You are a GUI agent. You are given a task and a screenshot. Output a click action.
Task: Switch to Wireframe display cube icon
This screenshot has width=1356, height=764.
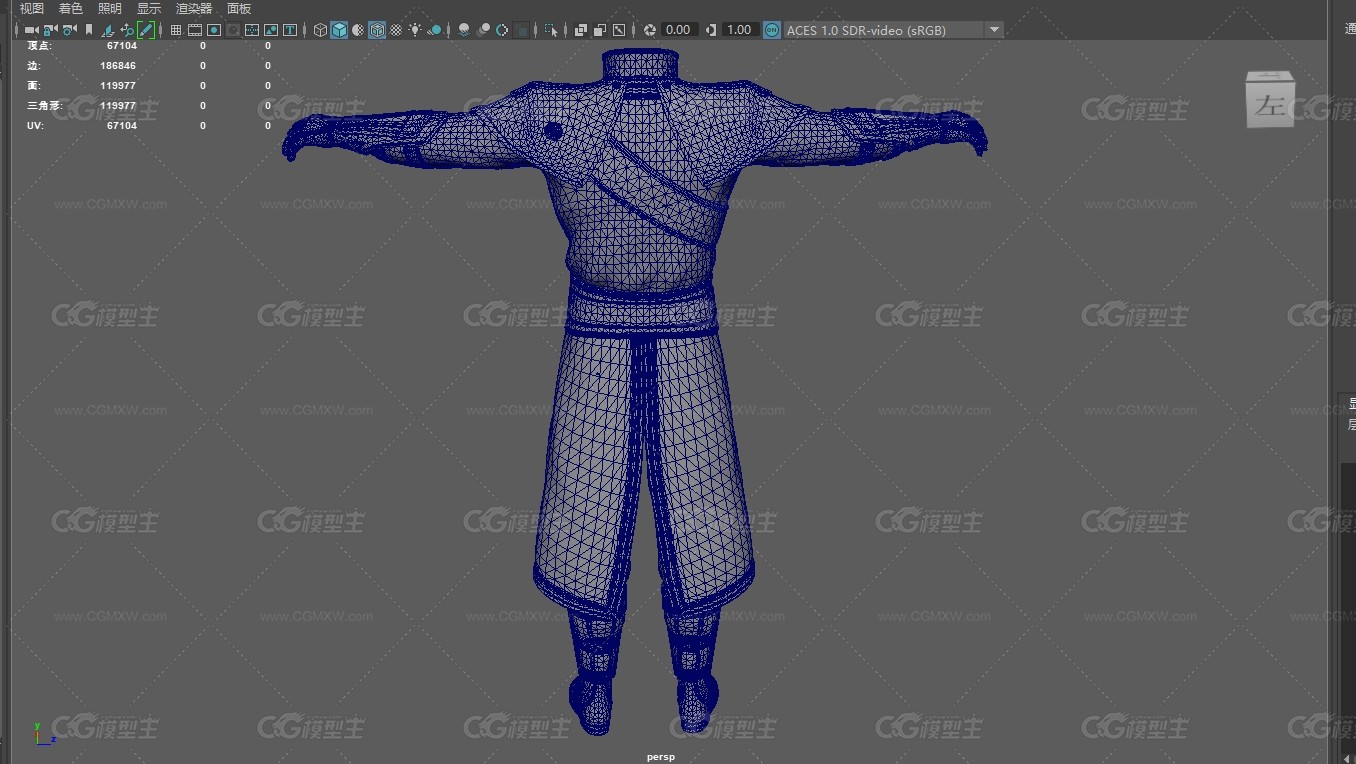point(320,30)
